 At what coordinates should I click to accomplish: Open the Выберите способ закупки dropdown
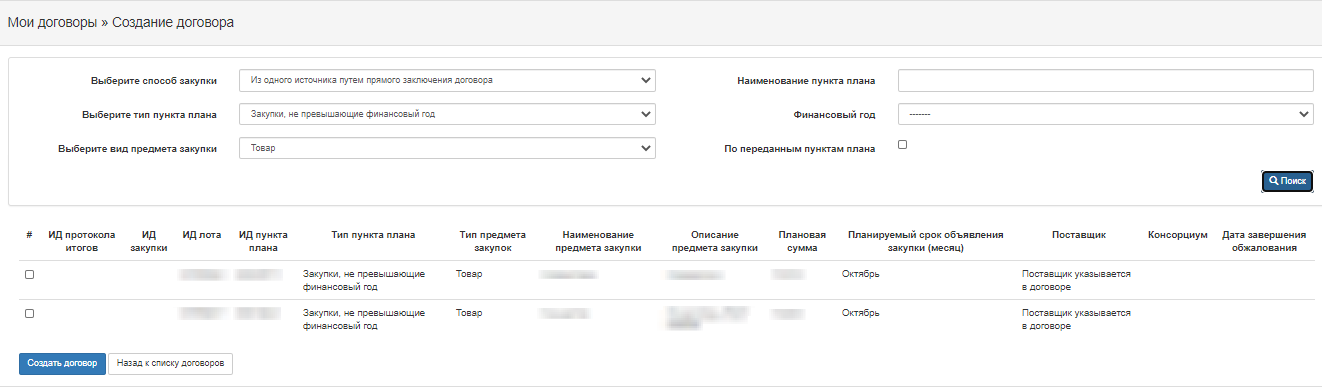[x=447, y=80]
